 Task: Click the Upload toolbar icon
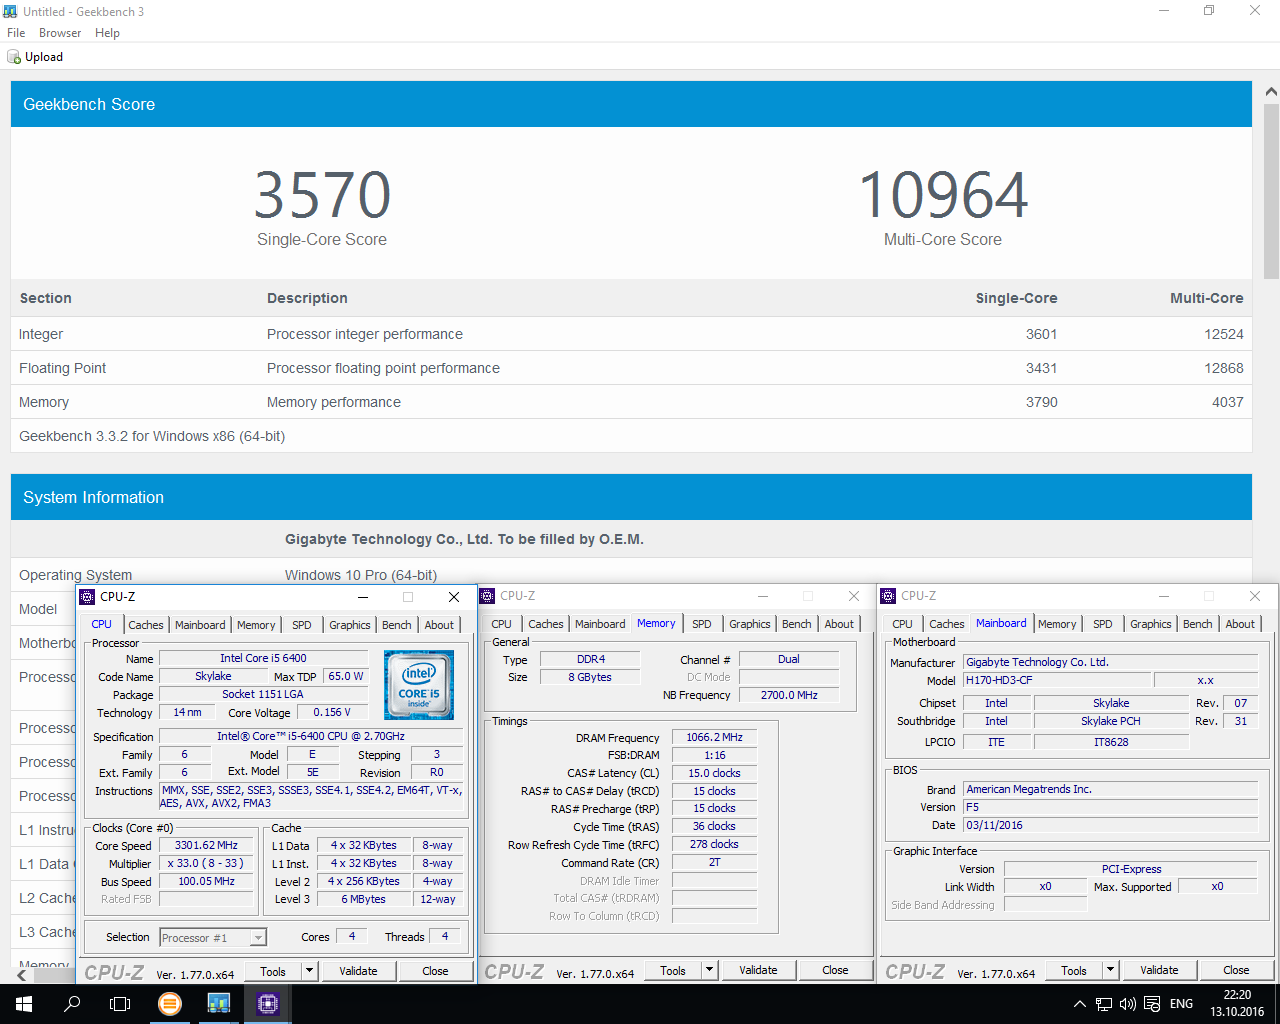click(15, 57)
